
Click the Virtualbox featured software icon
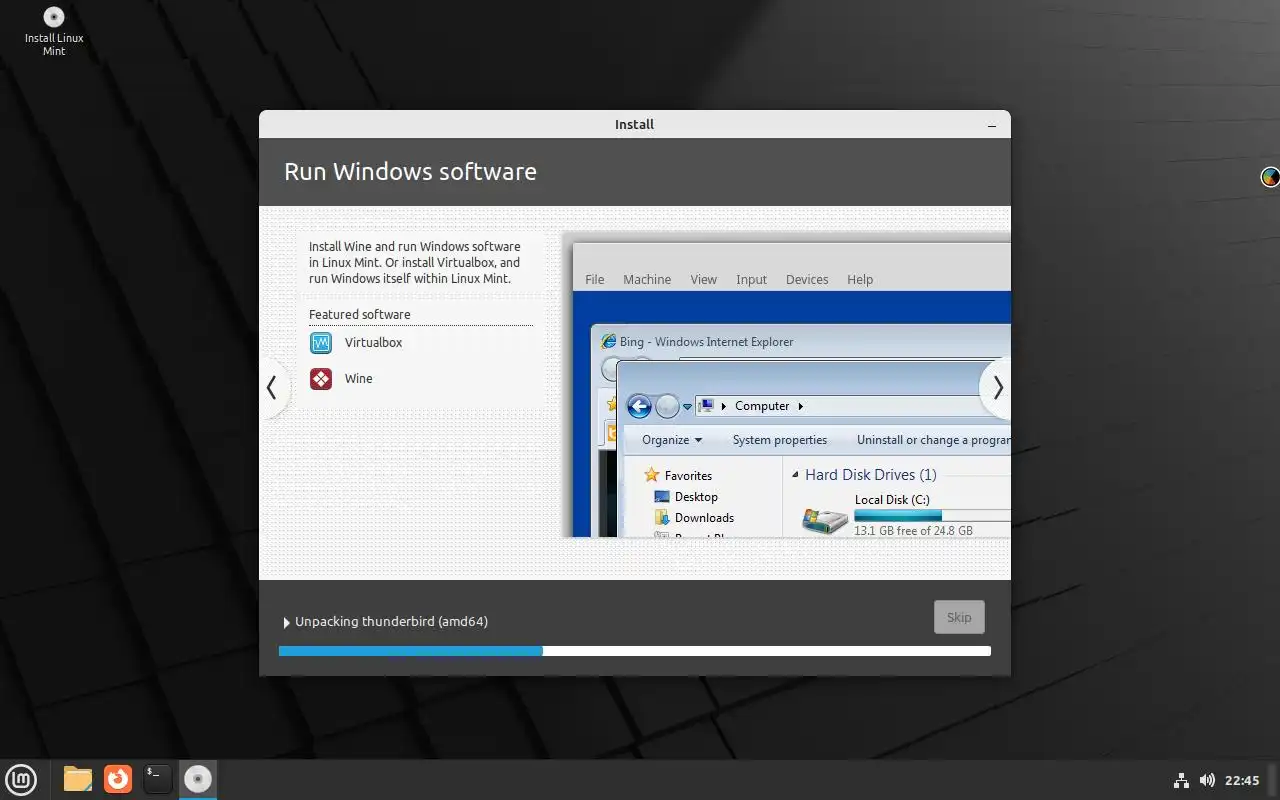point(321,343)
